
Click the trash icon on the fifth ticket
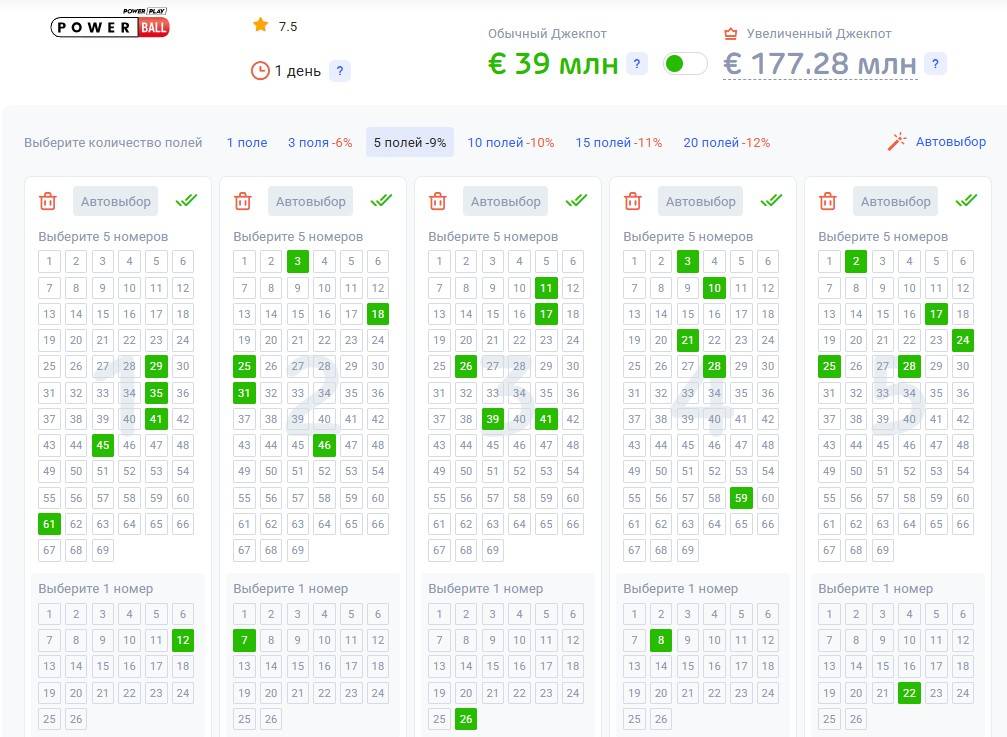[825, 200]
